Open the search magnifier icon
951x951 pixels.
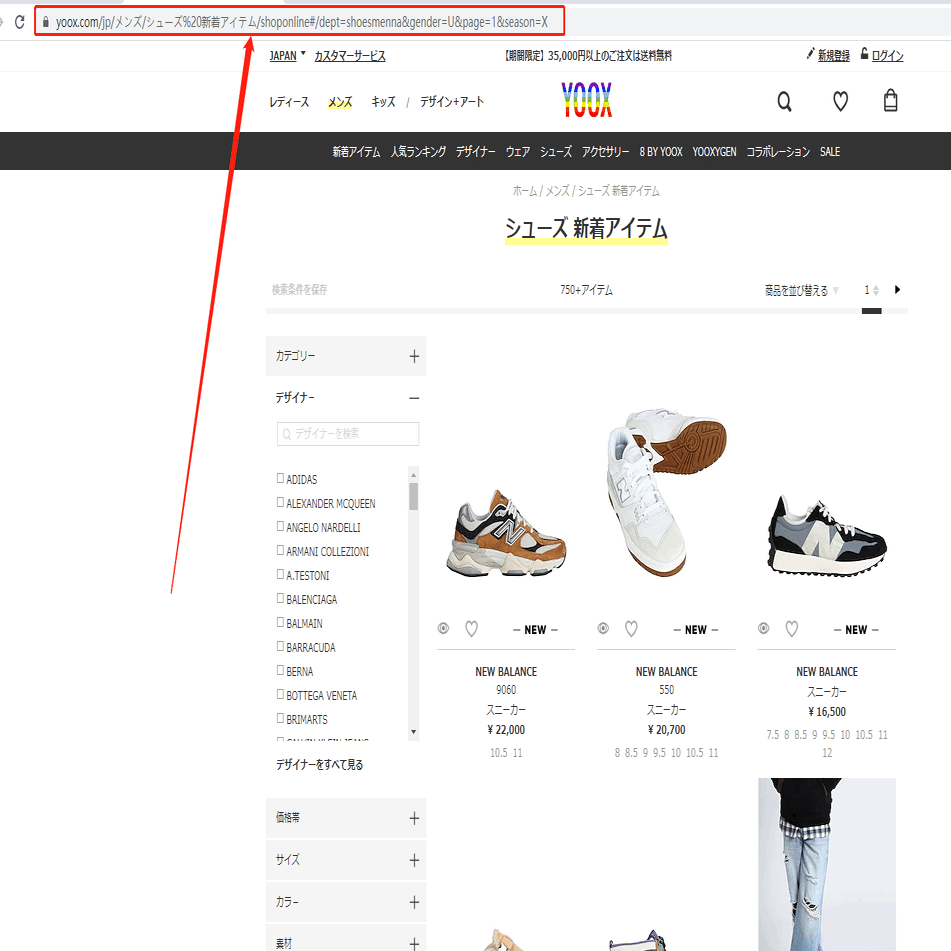click(784, 101)
